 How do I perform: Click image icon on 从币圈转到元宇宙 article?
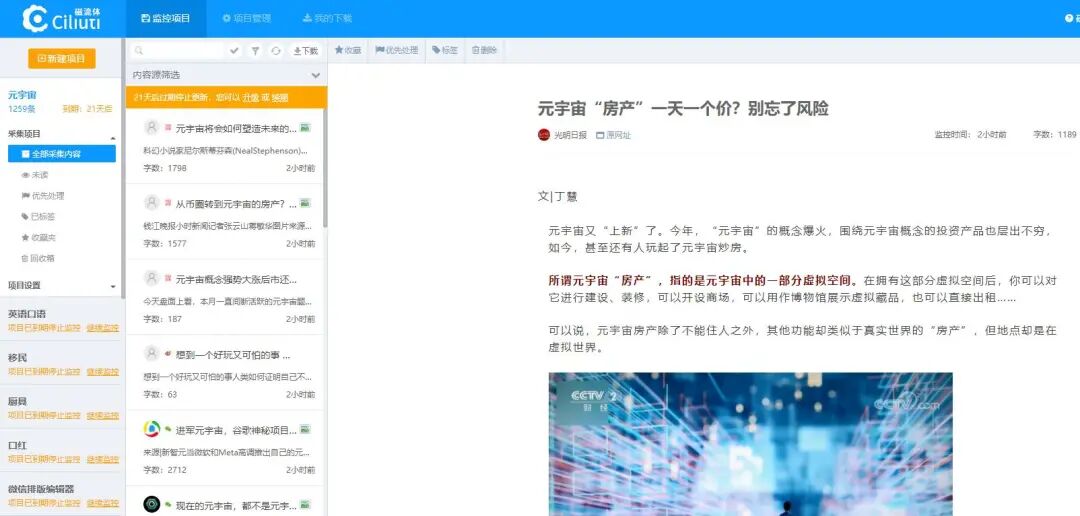305,203
